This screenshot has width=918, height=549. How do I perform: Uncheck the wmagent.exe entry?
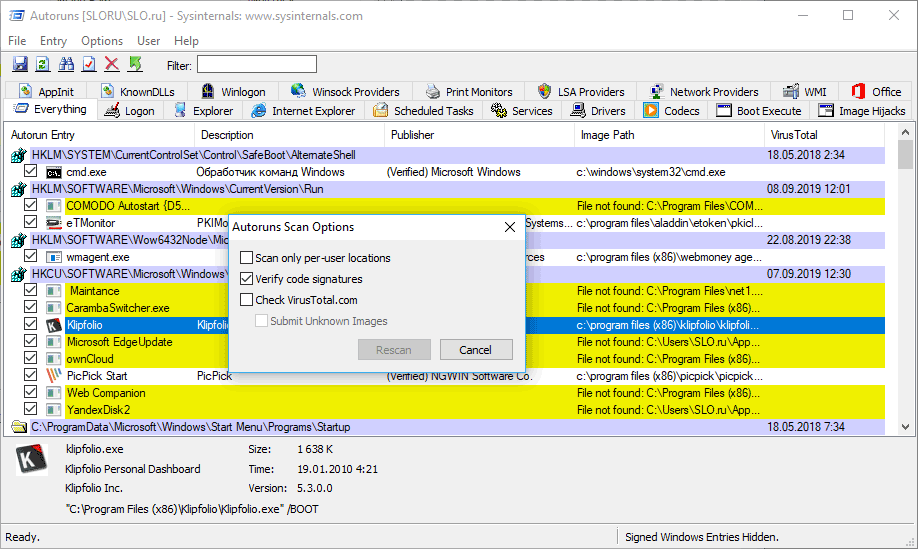click(30, 256)
